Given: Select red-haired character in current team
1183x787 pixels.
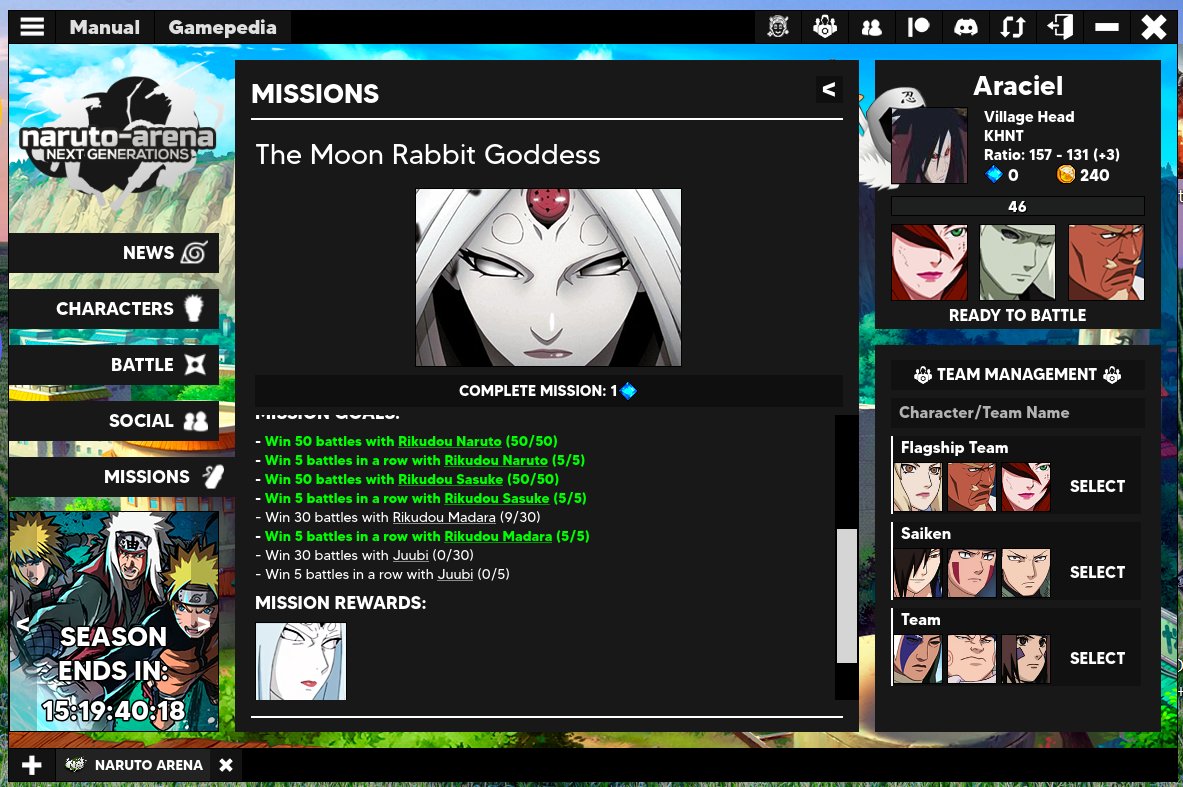Looking at the screenshot, I should point(929,263).
